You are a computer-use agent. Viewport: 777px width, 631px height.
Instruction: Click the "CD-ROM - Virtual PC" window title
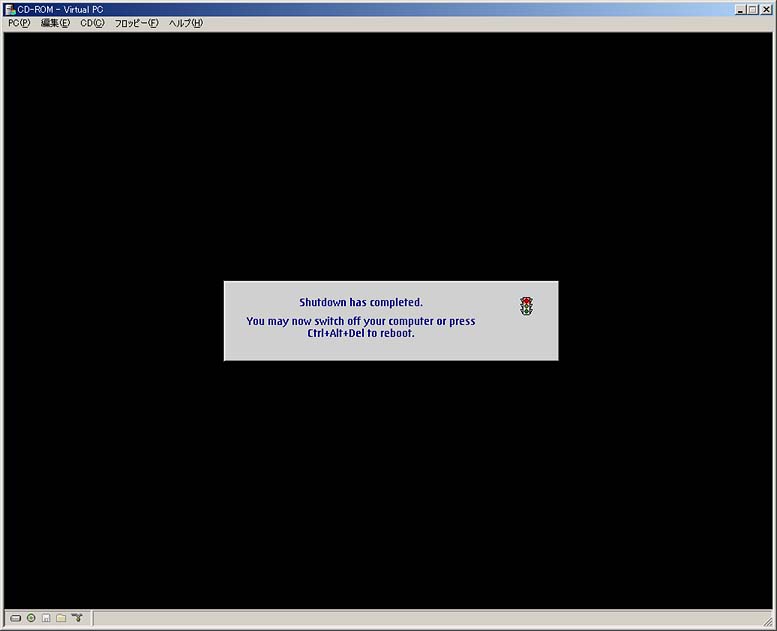[x=60, y=9]
